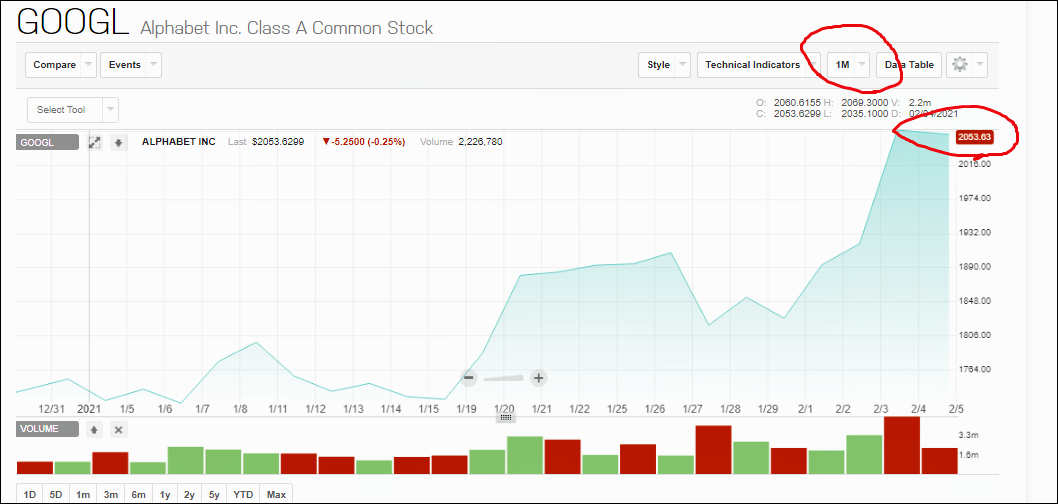Click the chart settings gear icon
This screenshot has height=504, width=1058.
tap(959, 65)
